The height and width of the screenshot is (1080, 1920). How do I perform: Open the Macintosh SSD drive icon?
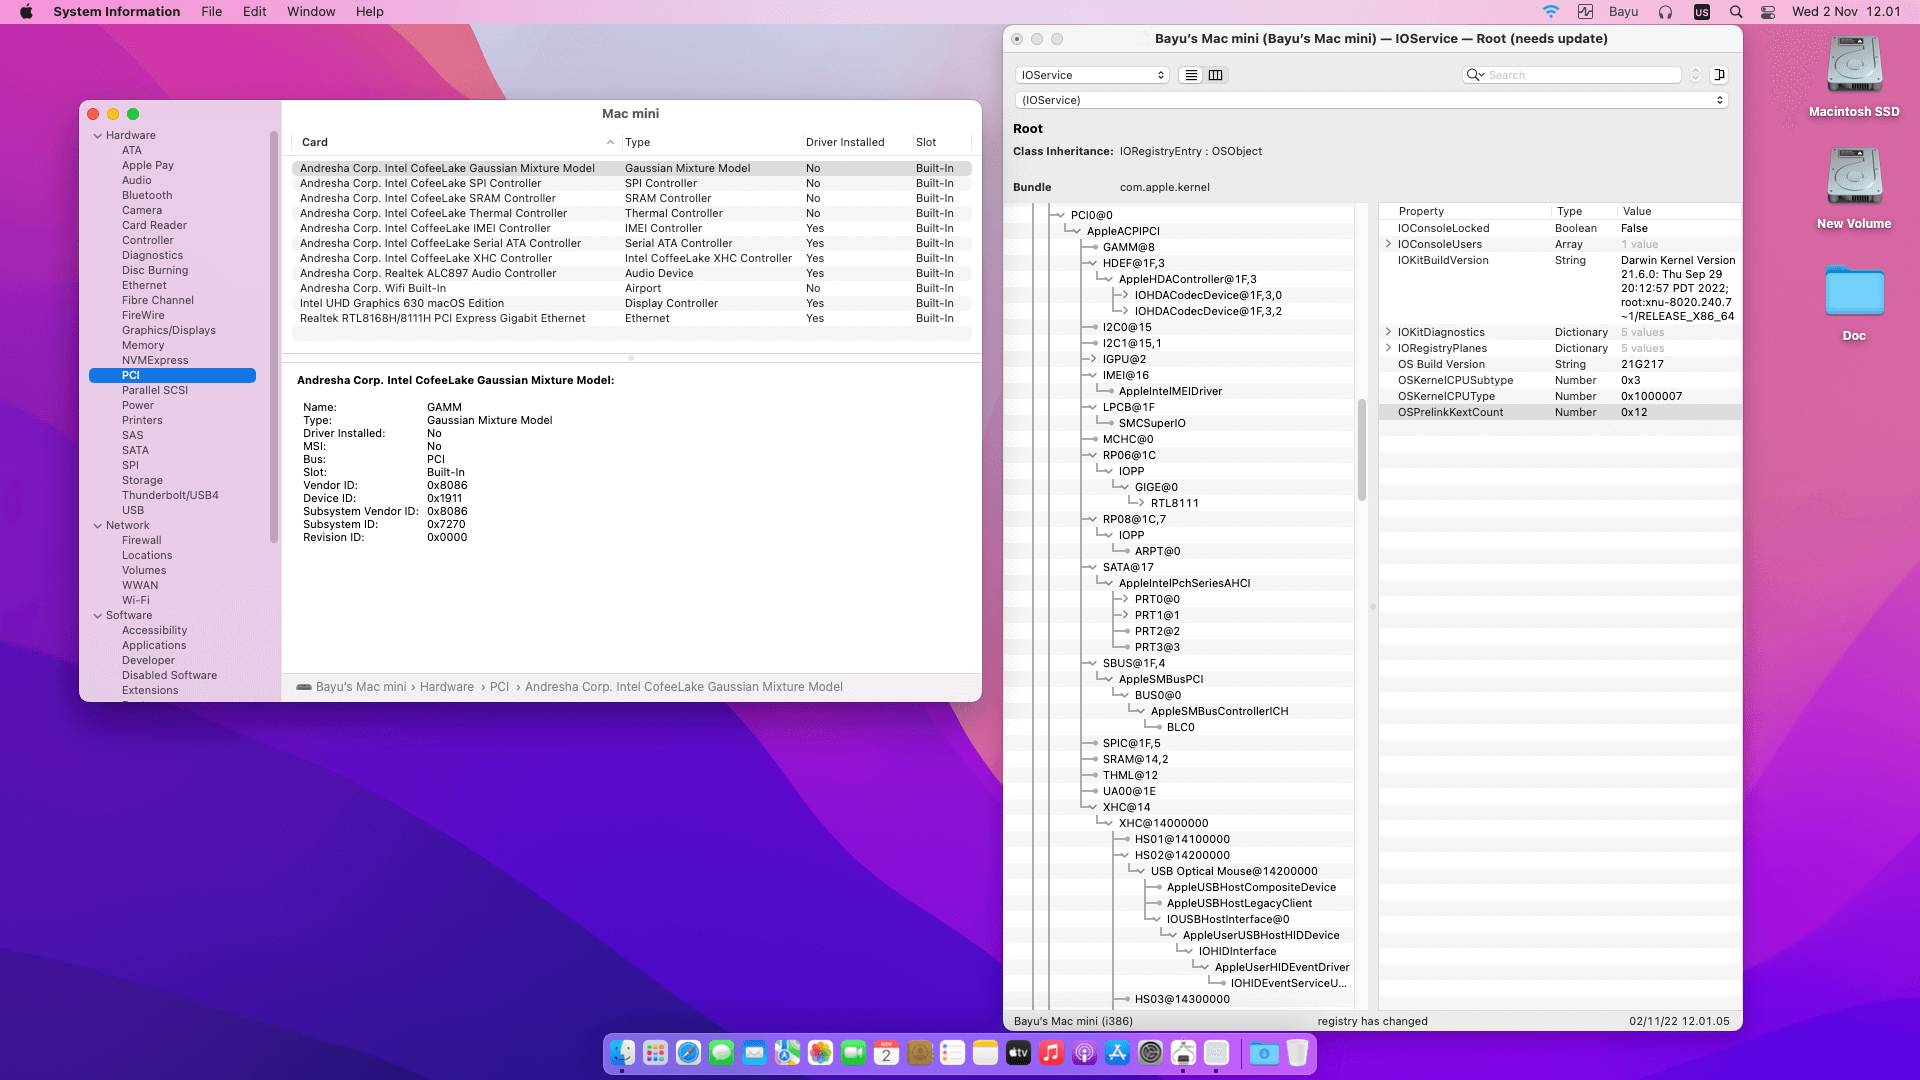click(x=1854, y=67)
